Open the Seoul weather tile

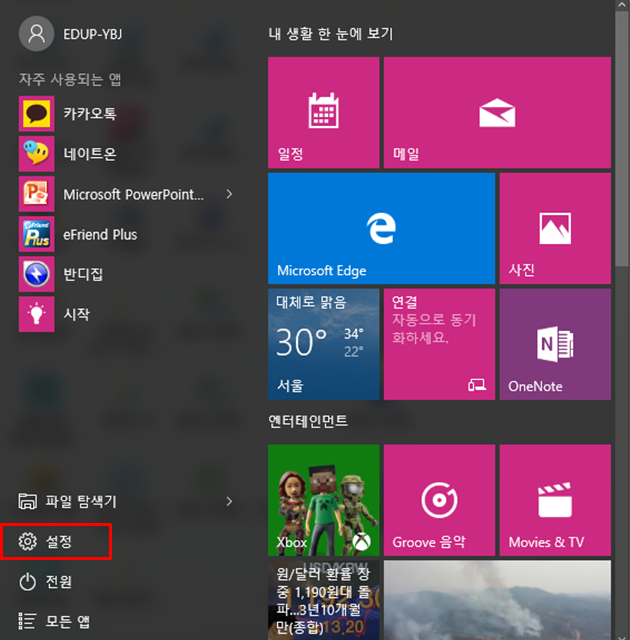click(324, 344)
